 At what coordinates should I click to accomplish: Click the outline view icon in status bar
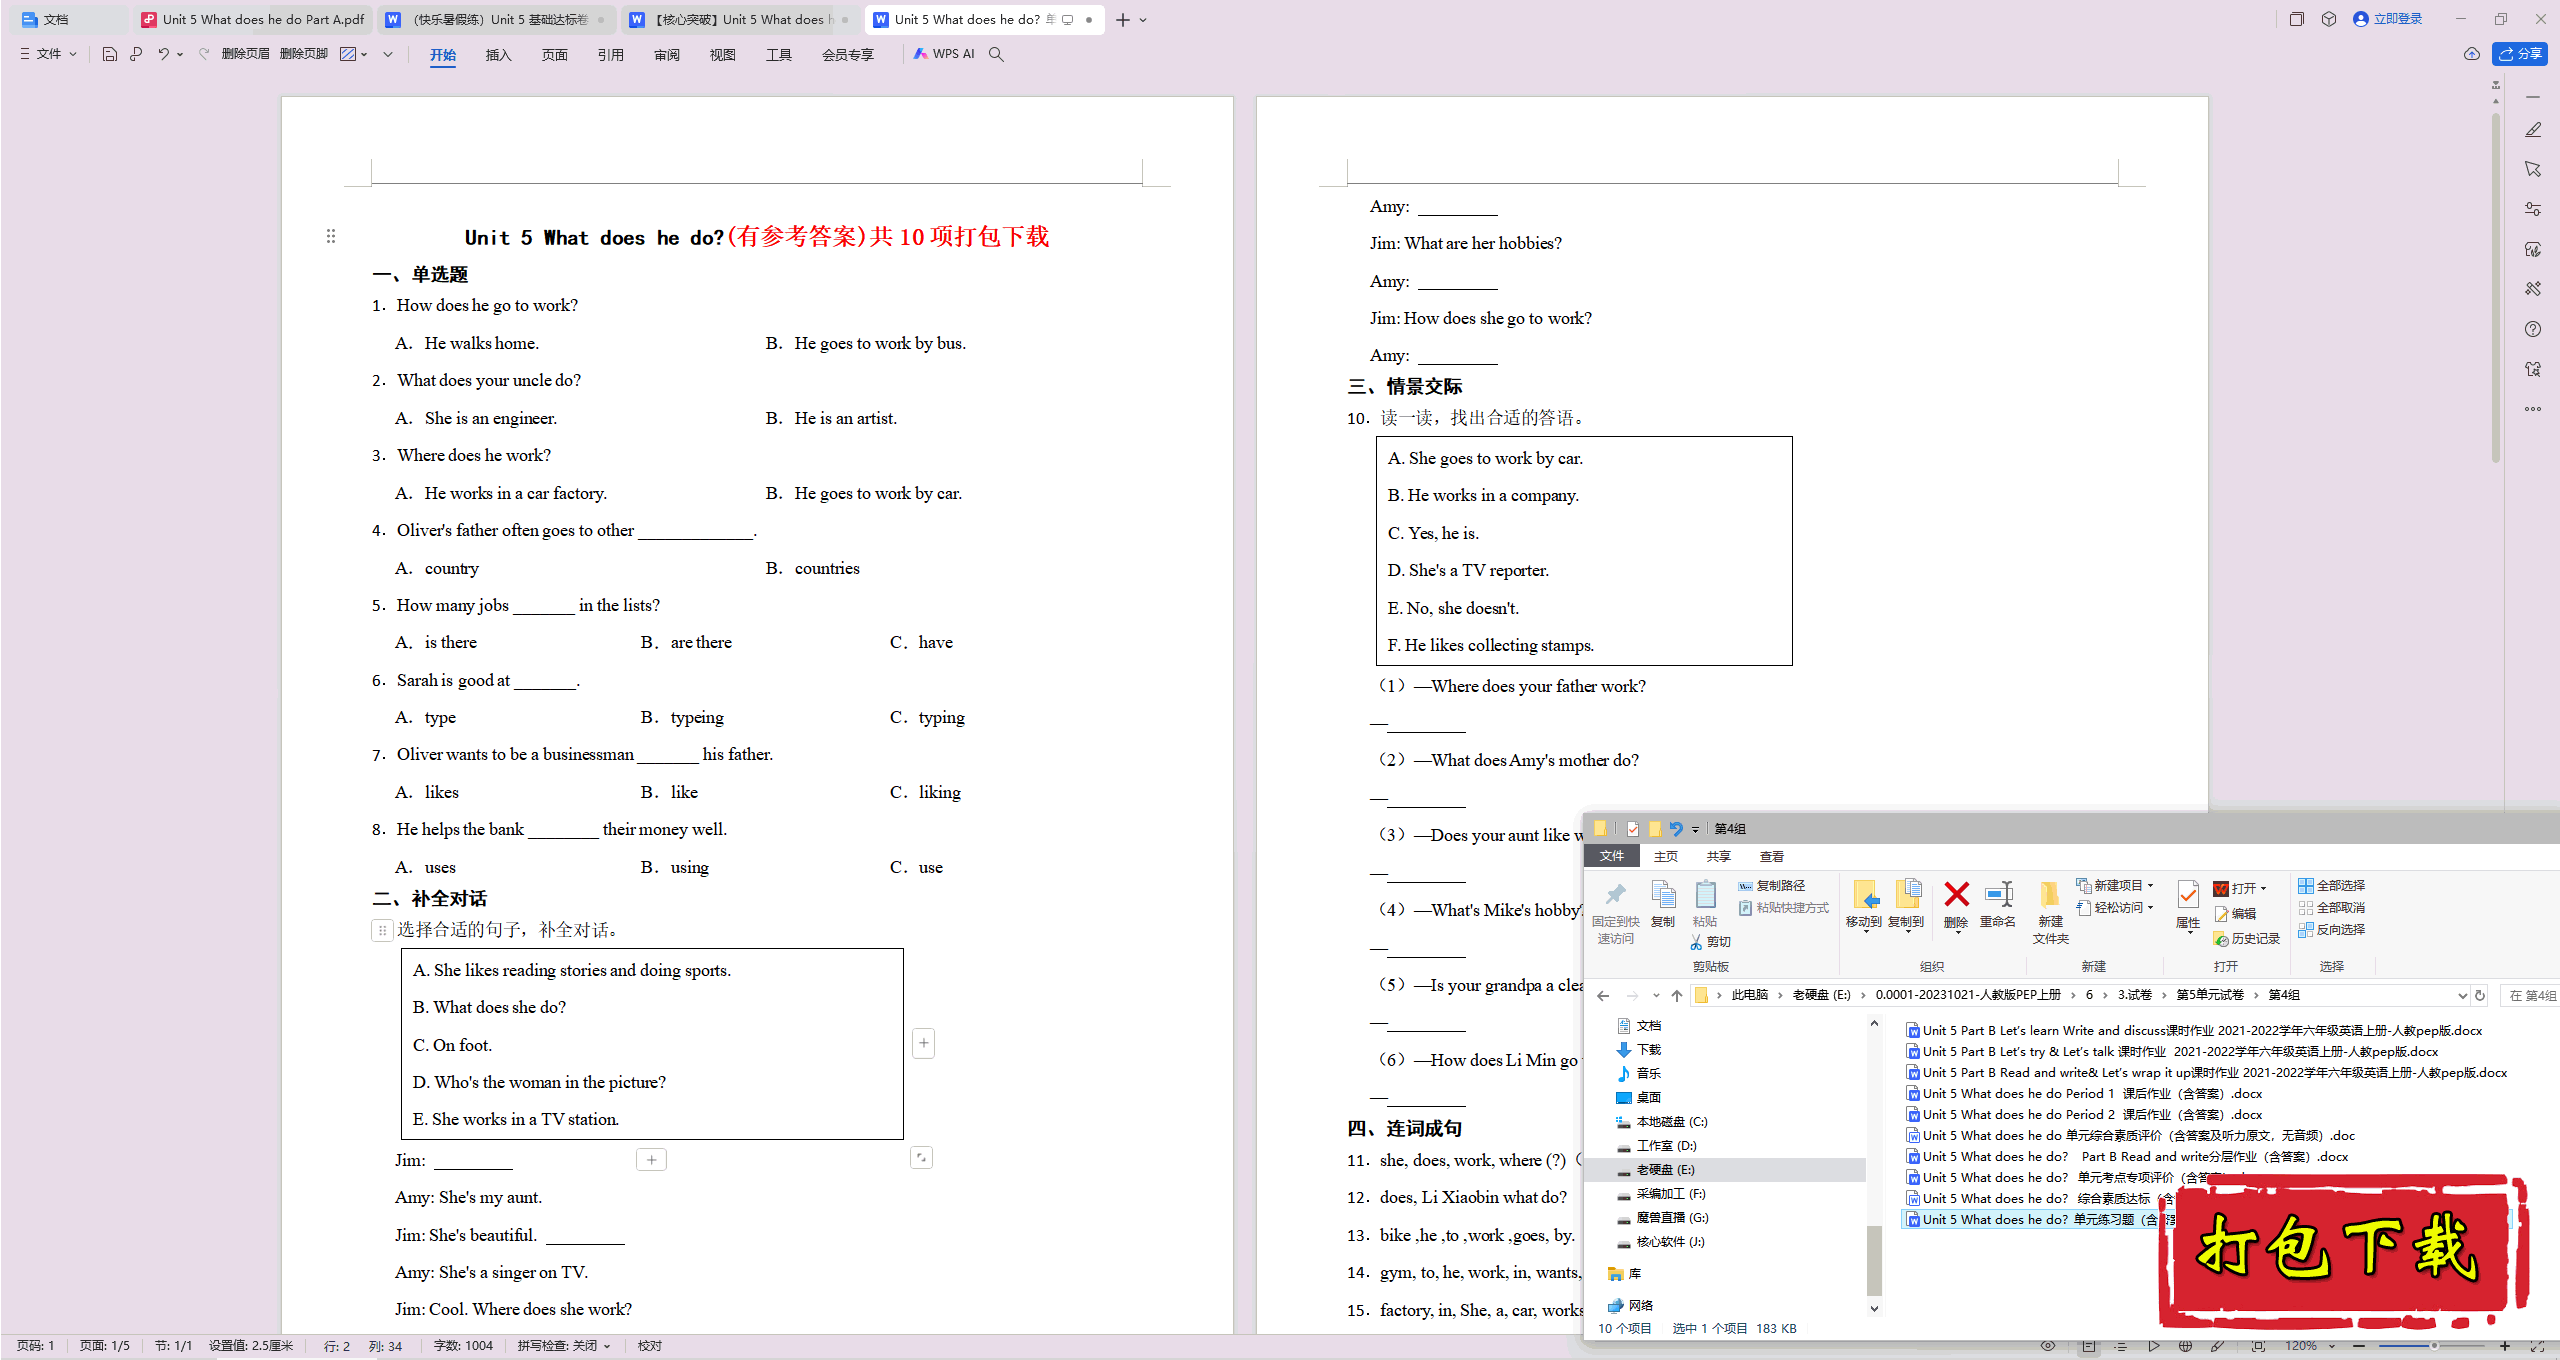(2120, 1346)
